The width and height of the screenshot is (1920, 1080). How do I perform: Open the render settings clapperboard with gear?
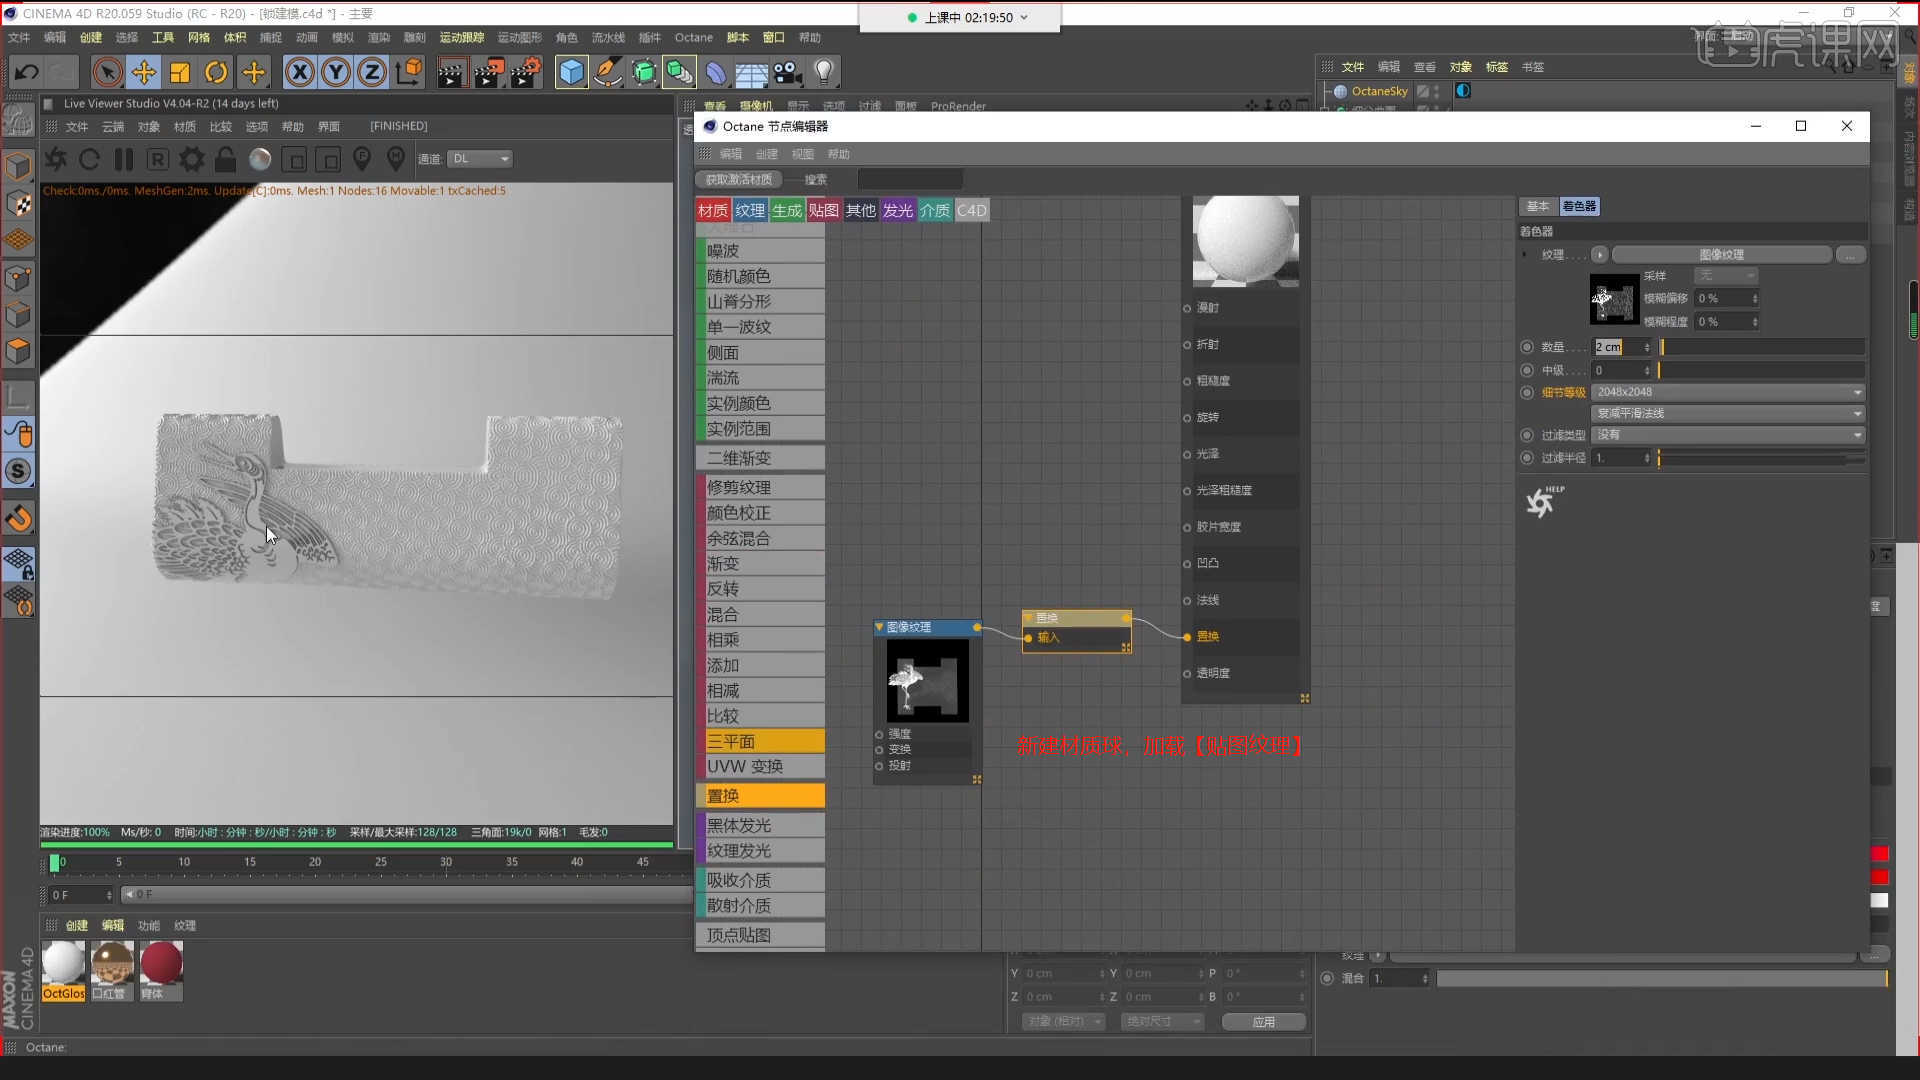click(x=526, y=72)
